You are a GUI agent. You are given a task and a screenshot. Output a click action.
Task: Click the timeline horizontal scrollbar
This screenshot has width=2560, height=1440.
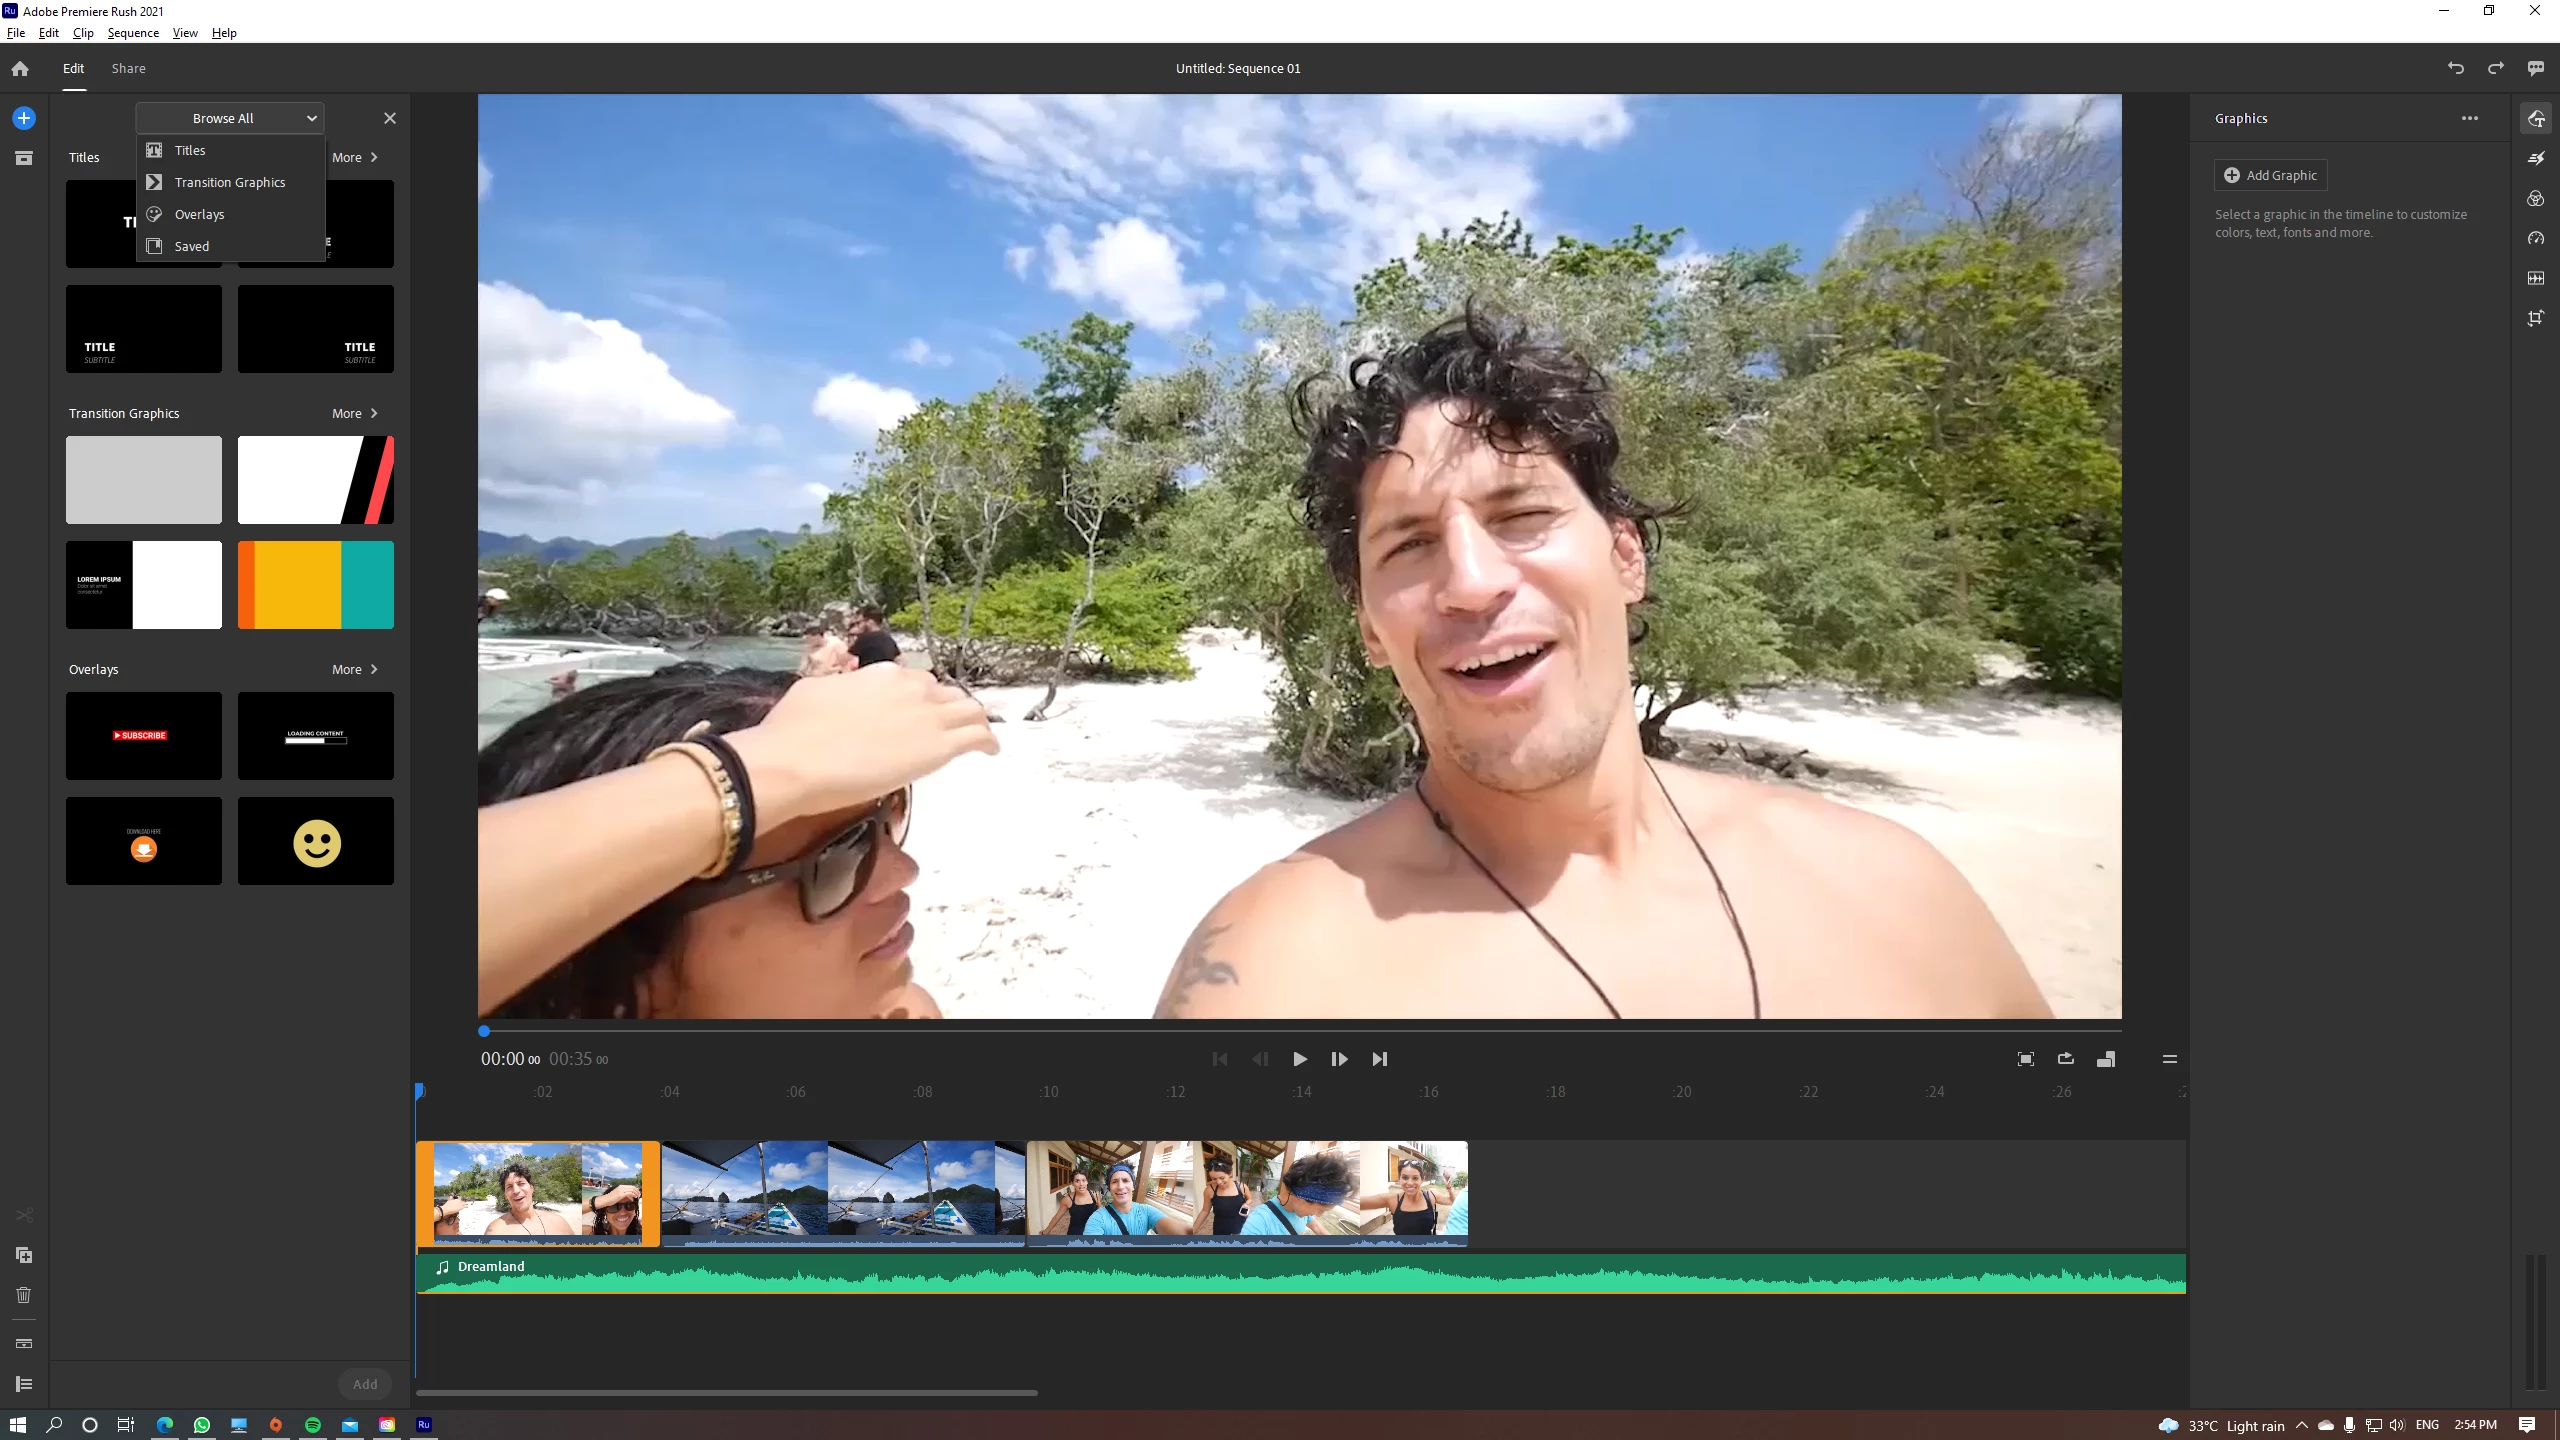tap(727, 1392)
